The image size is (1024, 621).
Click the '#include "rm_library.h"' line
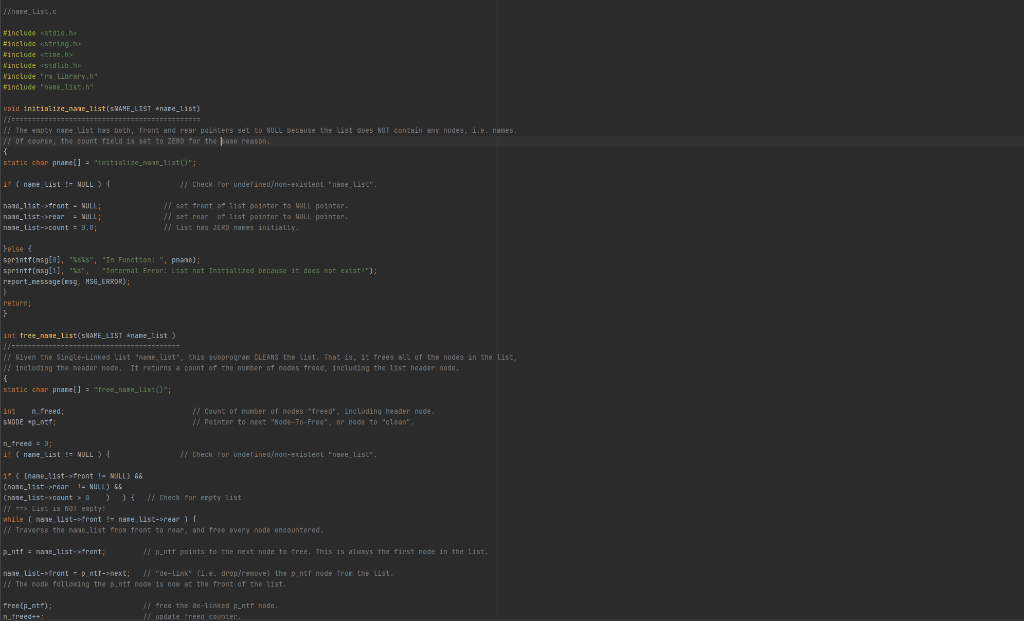[50, 76]
